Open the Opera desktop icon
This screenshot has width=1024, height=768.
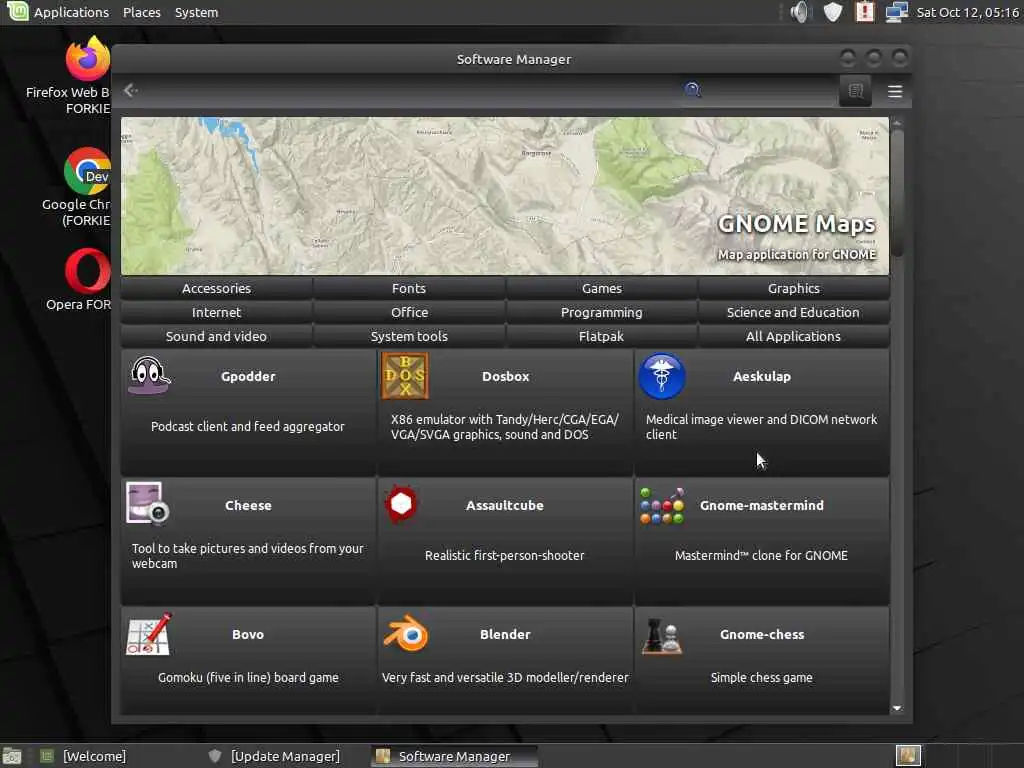point(88,270)
